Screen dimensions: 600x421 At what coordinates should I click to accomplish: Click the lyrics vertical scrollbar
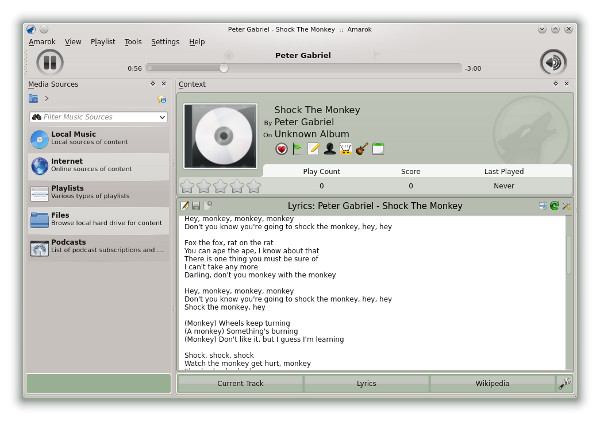569,255
